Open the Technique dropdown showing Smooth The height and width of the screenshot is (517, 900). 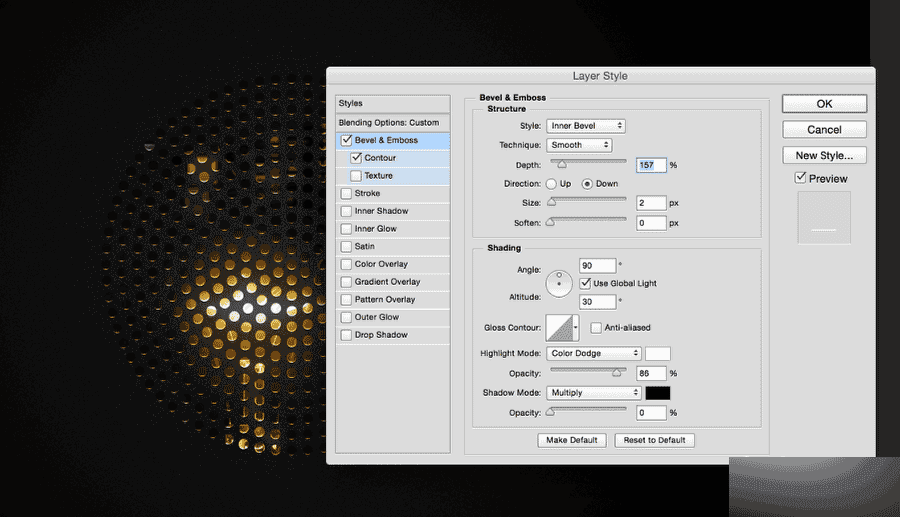click(579, 145)
